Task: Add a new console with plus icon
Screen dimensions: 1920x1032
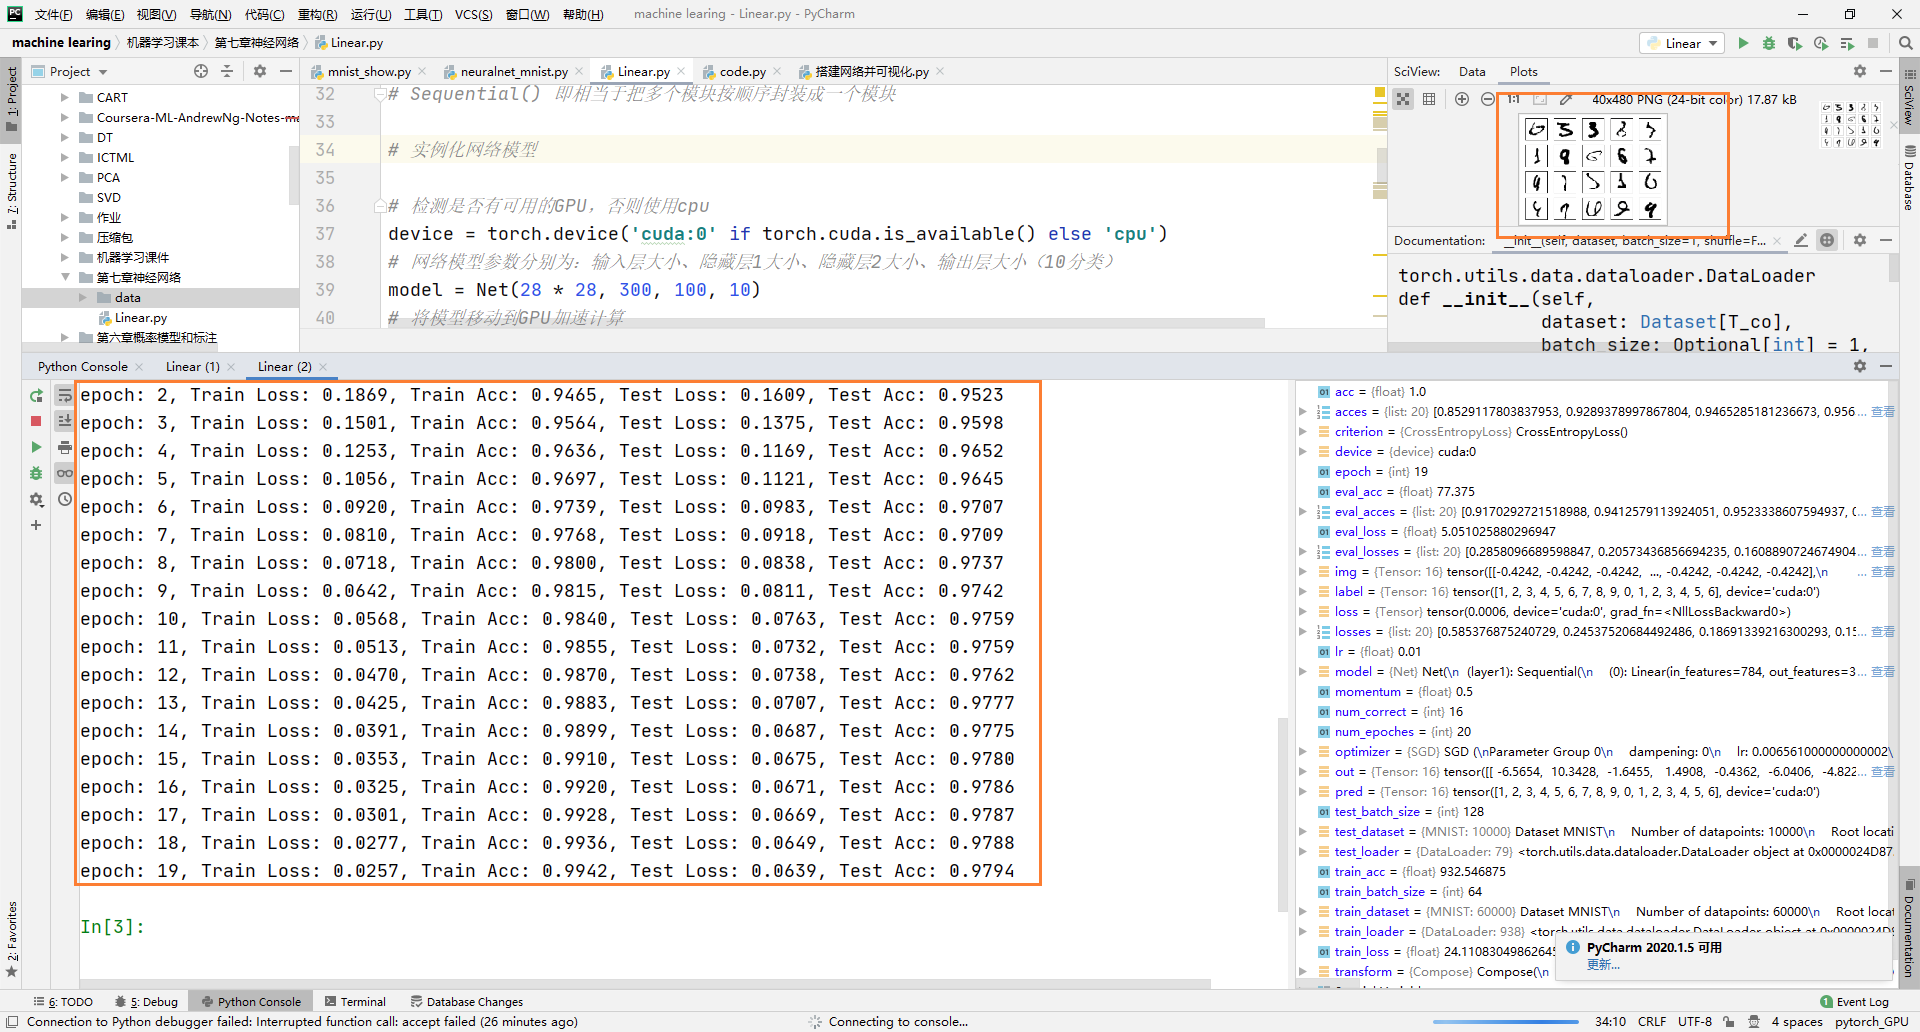Action: (x=36, y=525)
